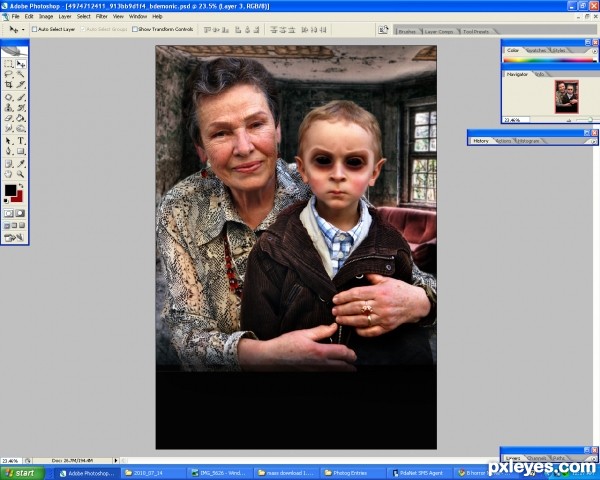This screenshot has height=480, width=600.
Task: Select the Rectangle shape tool
Action: 21,152
